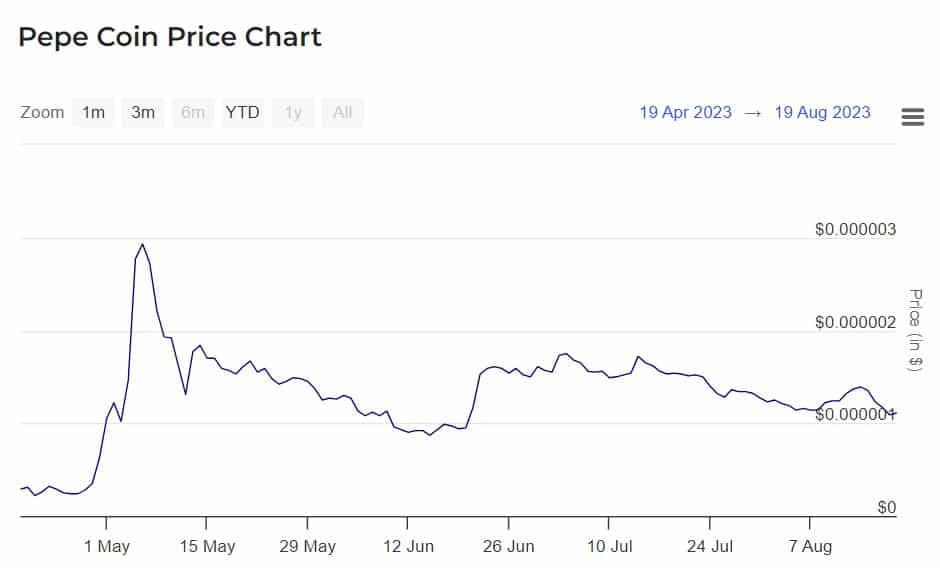Viewport: 940px width, 568px height.
Task: Click the $0.000003 y-axis label
Action: tap(855, 230)
